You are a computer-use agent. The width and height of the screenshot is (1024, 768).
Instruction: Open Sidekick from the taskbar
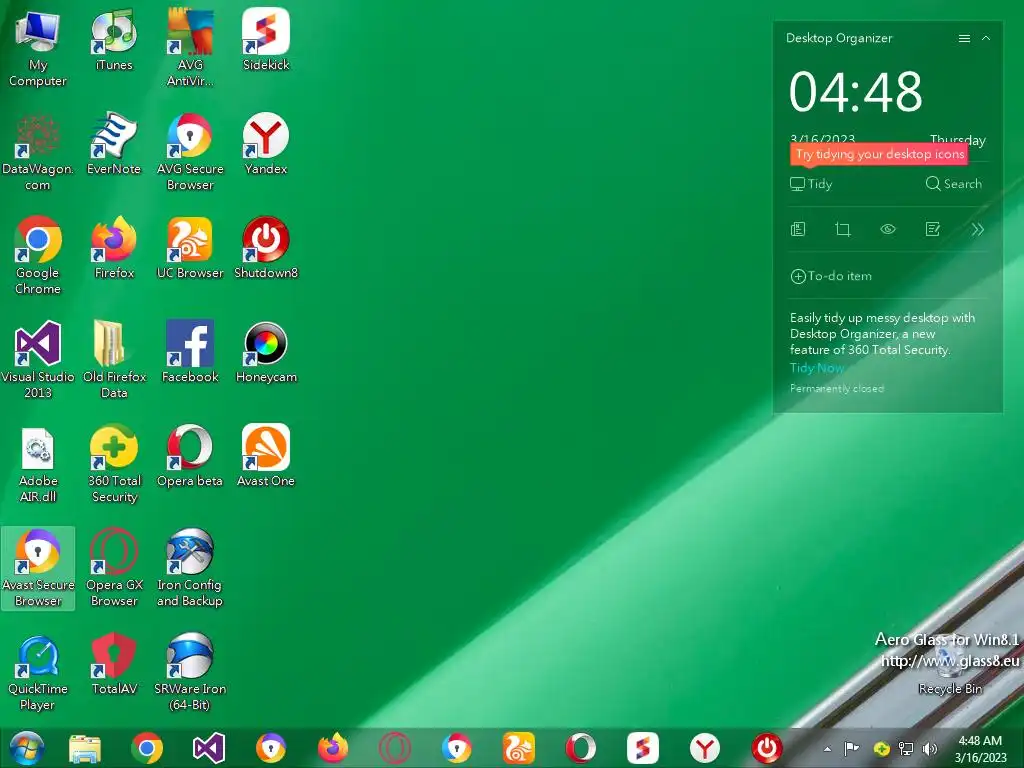[x=643, y=748]
